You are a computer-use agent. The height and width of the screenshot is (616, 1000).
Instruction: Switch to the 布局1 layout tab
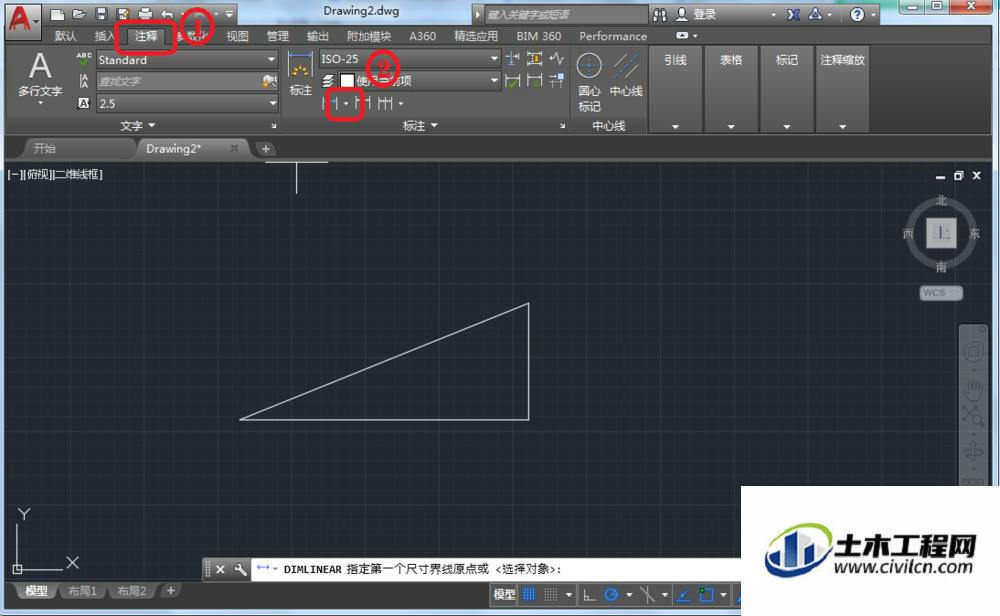pyautogui.click(x=82, y=591)
